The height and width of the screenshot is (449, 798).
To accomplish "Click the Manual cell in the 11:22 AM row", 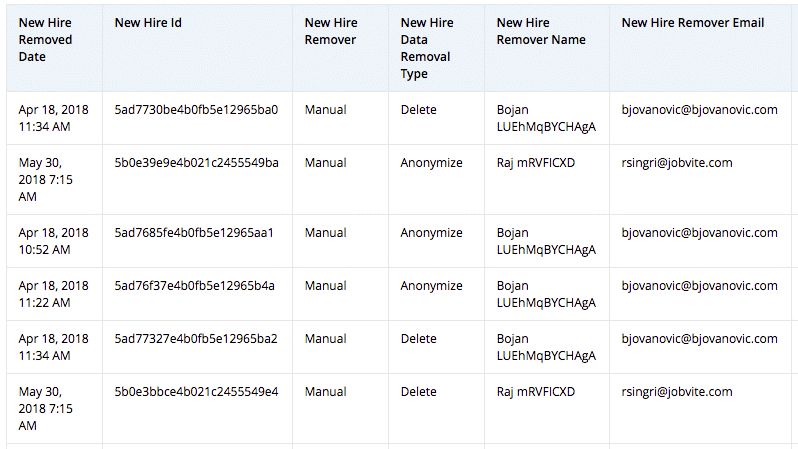I will [325, 286].
